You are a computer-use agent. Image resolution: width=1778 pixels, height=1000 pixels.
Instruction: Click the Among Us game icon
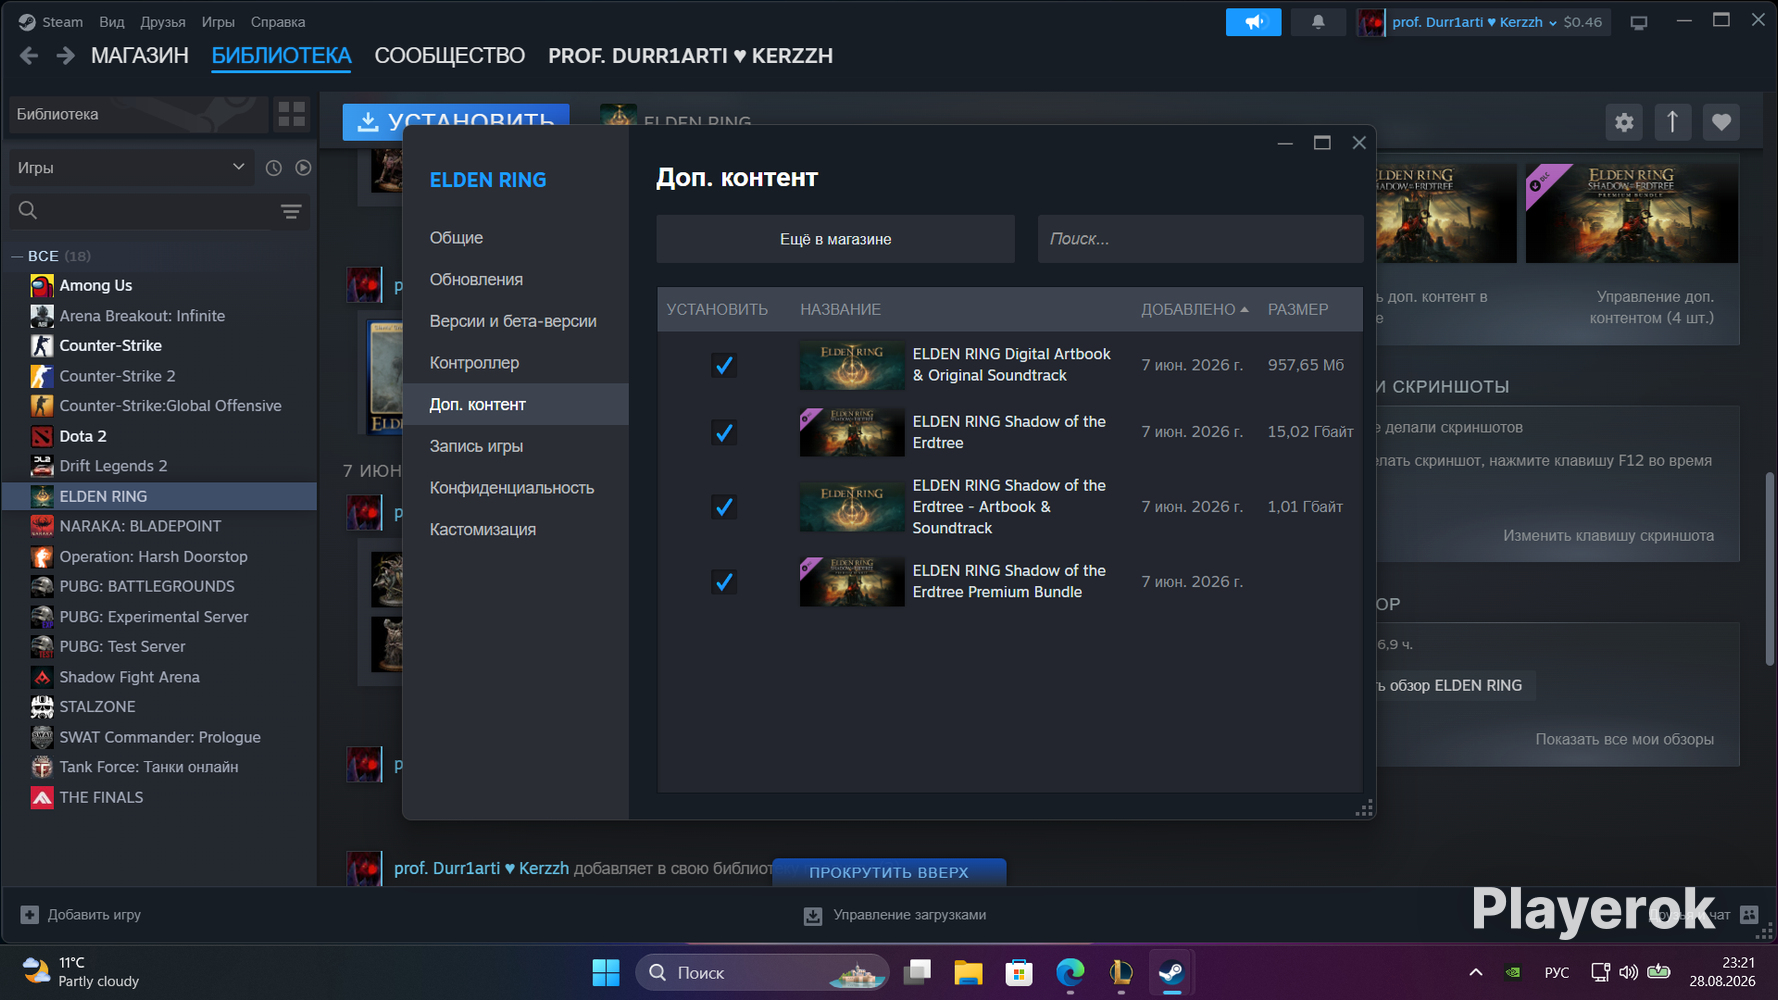[42, 286]
